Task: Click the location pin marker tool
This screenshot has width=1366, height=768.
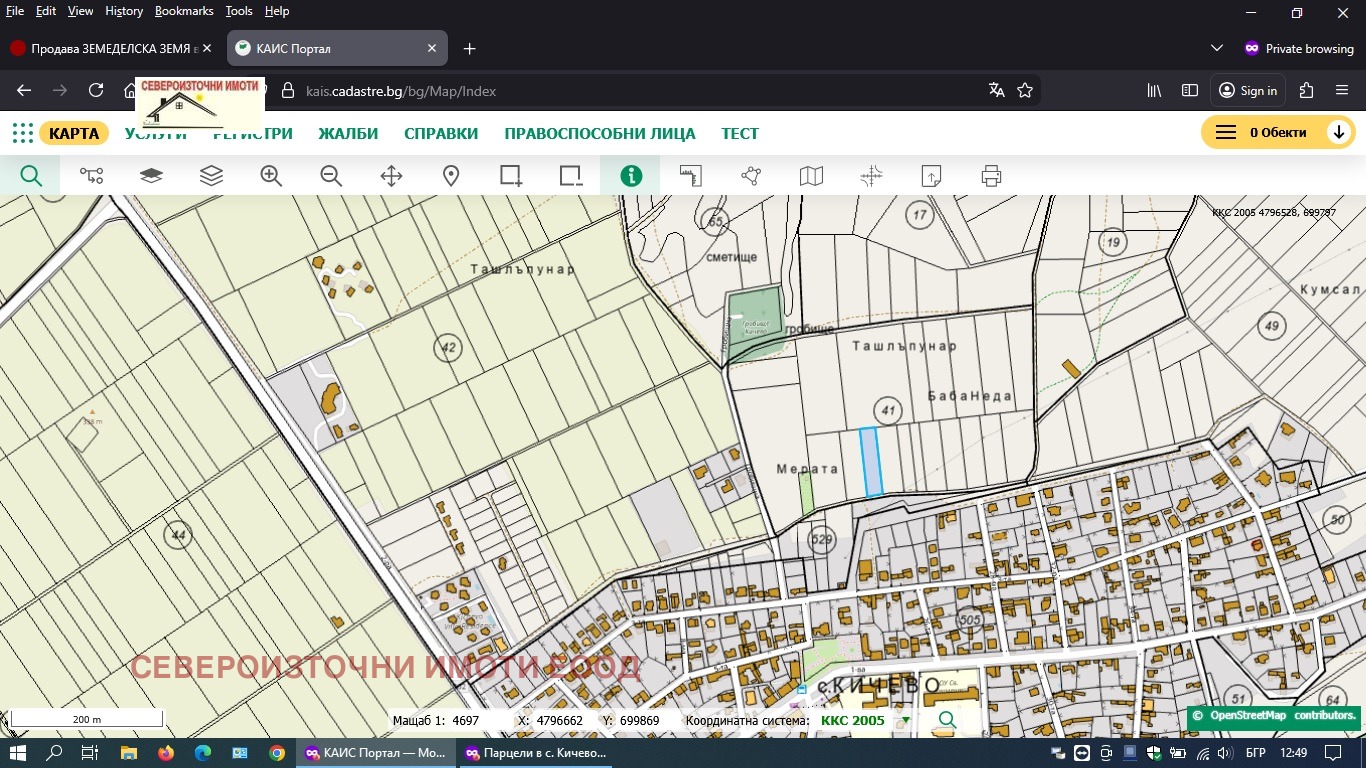Action: (x=451, y=176)
